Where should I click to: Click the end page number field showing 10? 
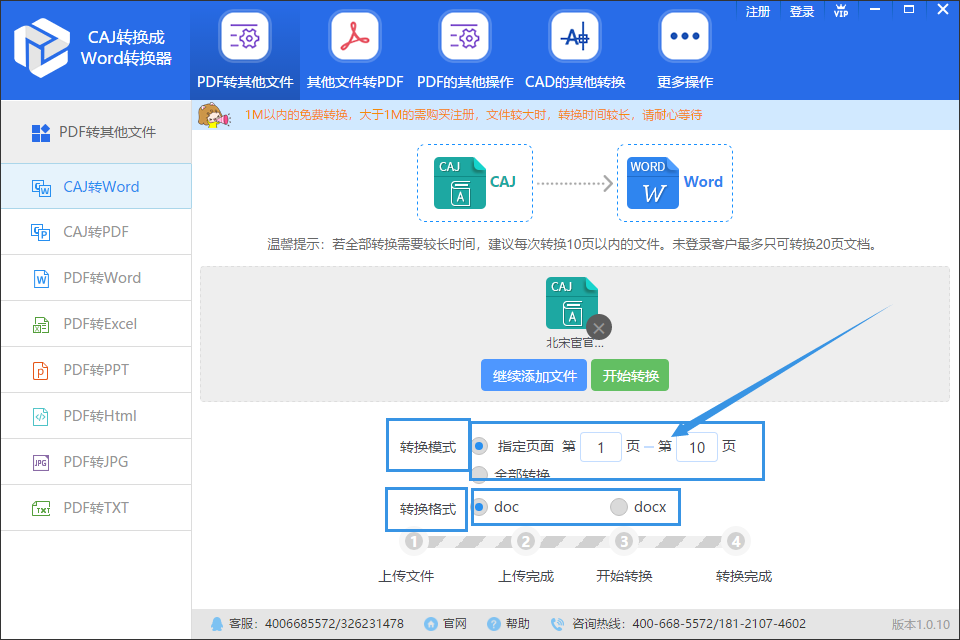pyautogui.click(x=697, y=447)
